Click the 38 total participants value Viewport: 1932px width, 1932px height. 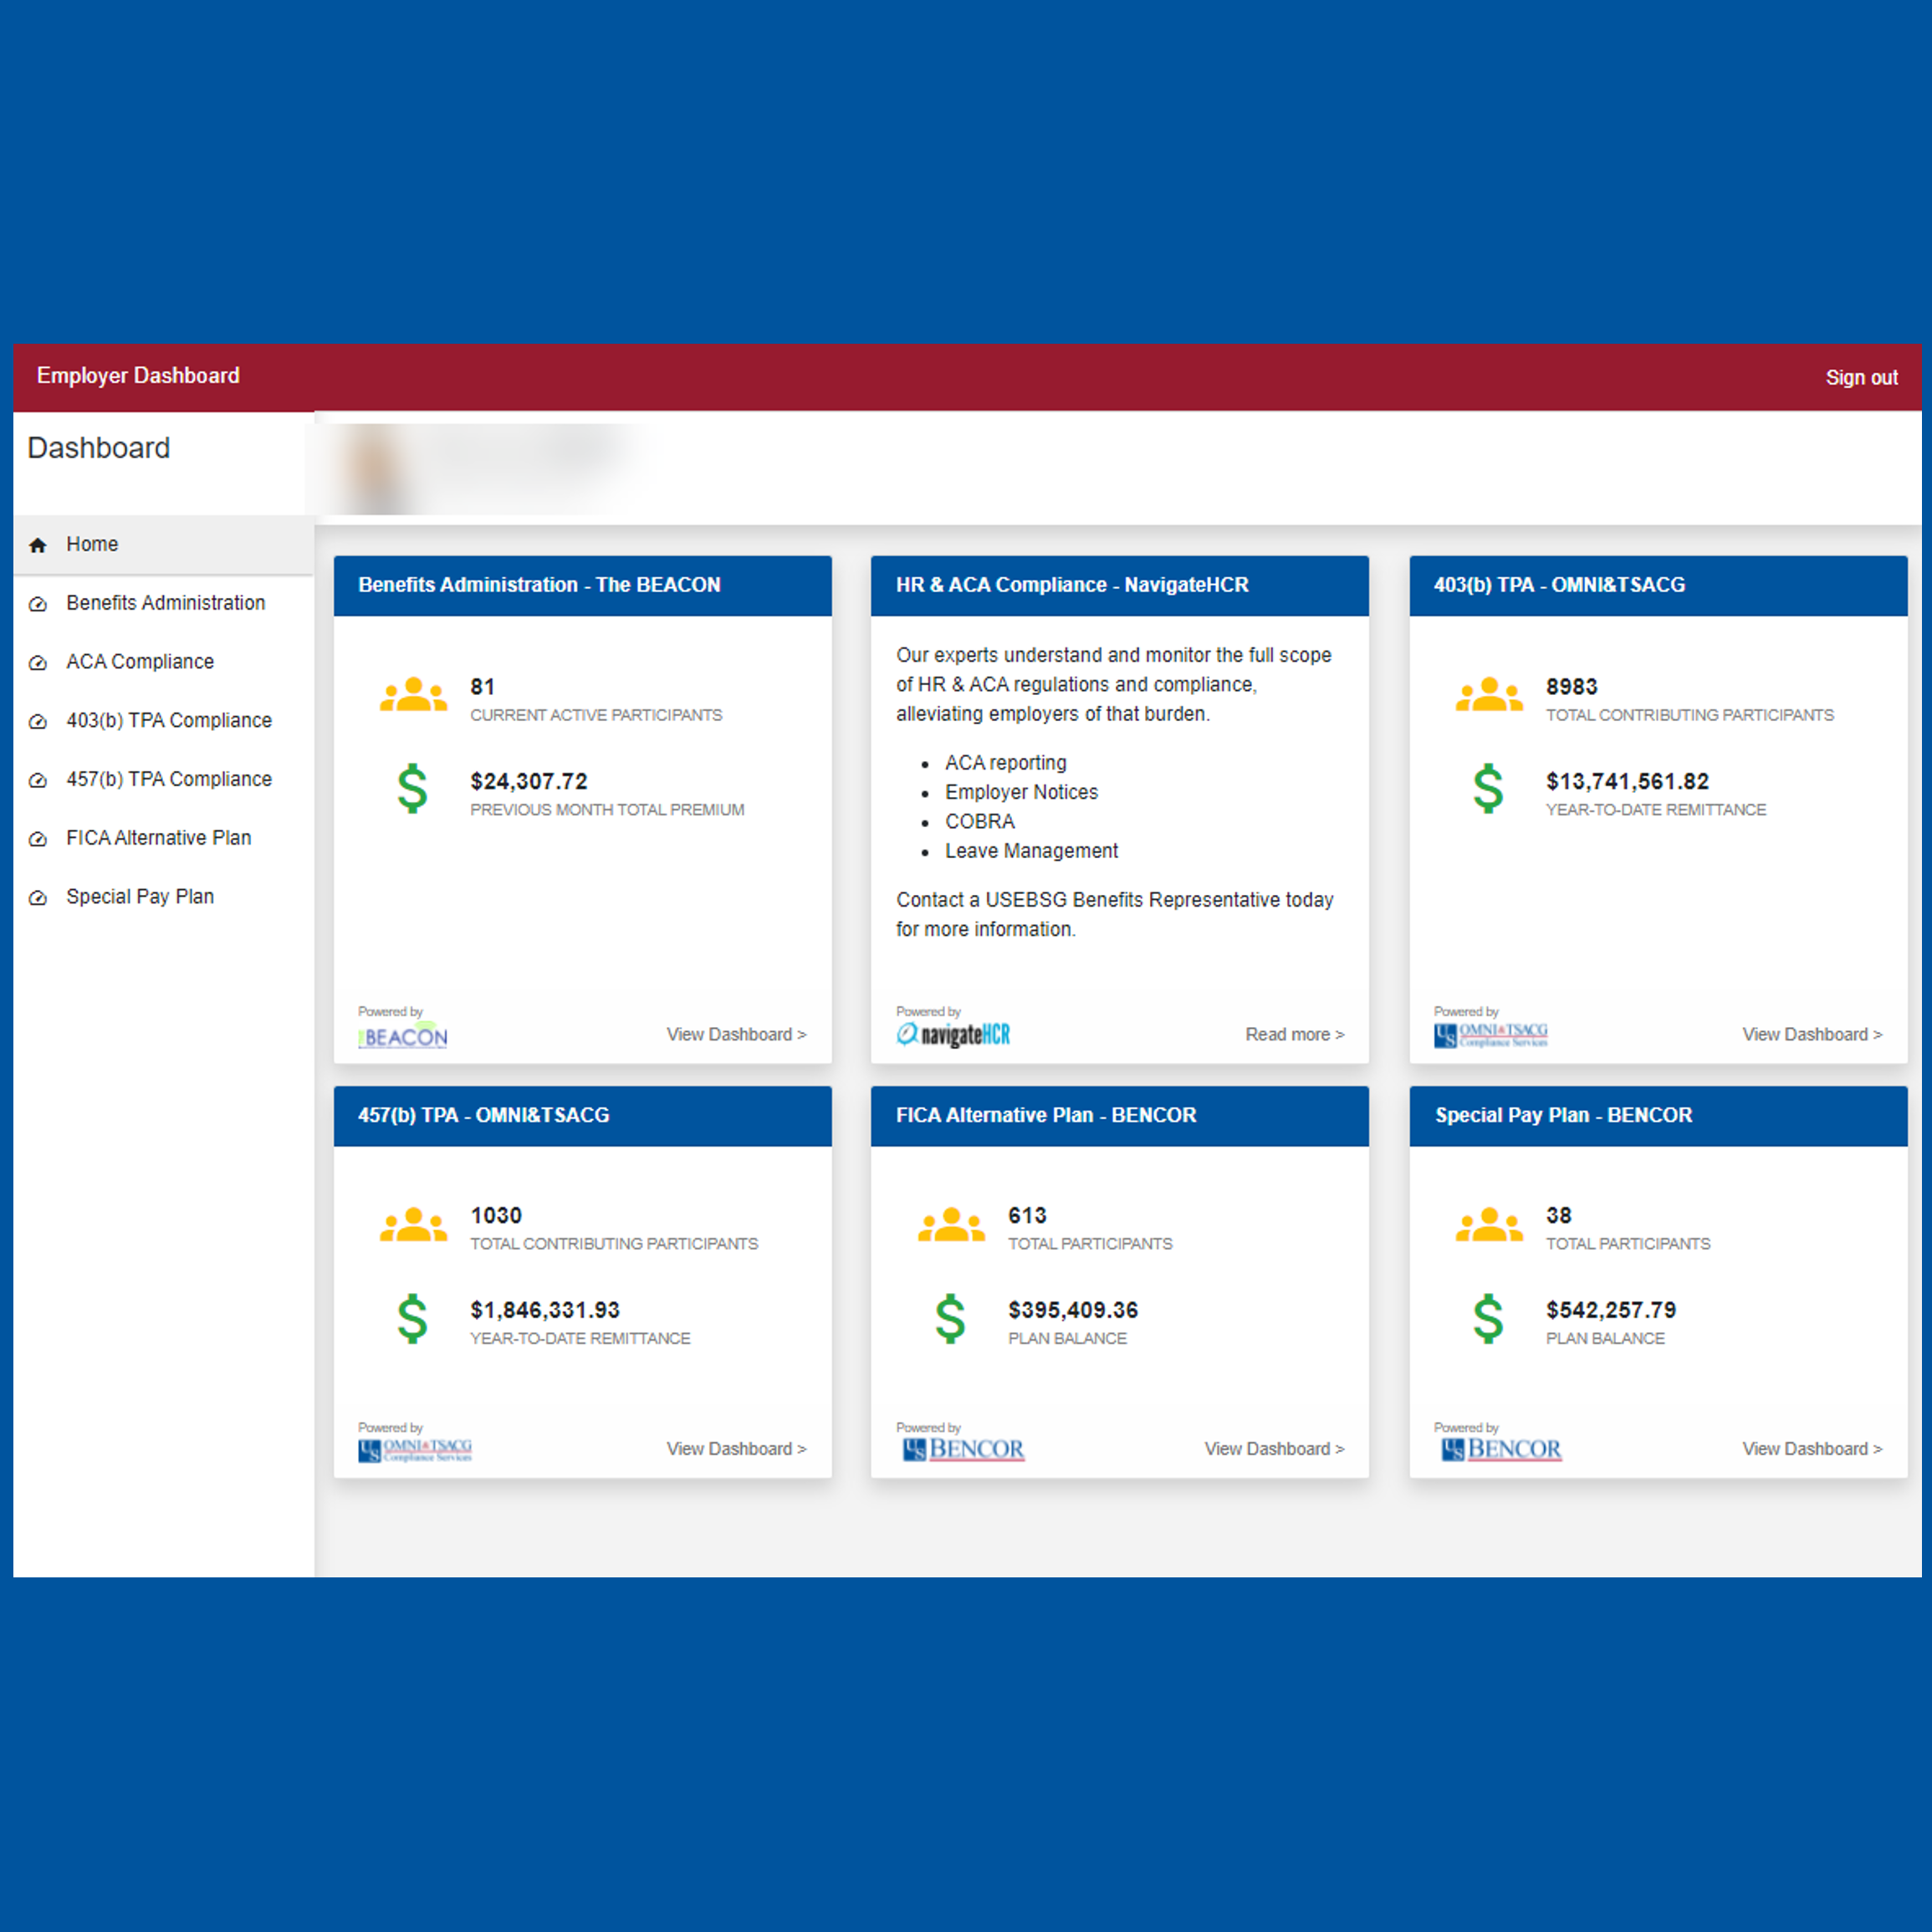[1558, 1216]
